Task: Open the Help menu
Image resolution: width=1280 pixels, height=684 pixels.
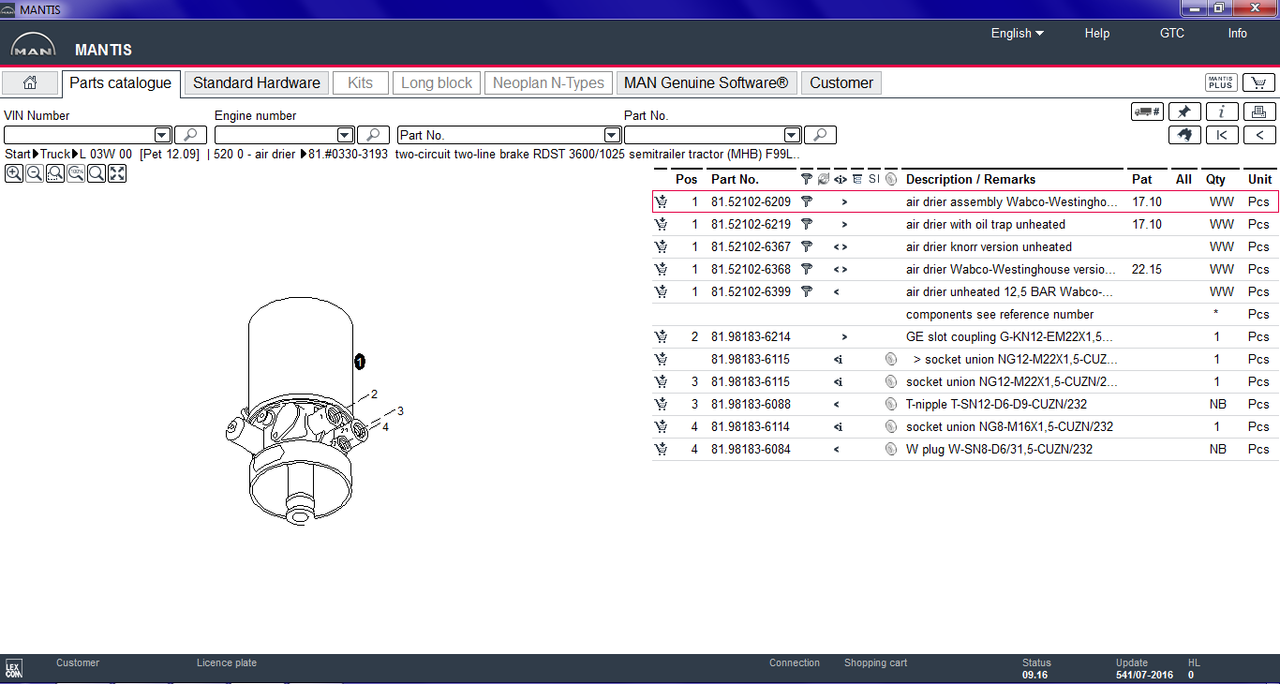Action: click(x=1097, y=33)
